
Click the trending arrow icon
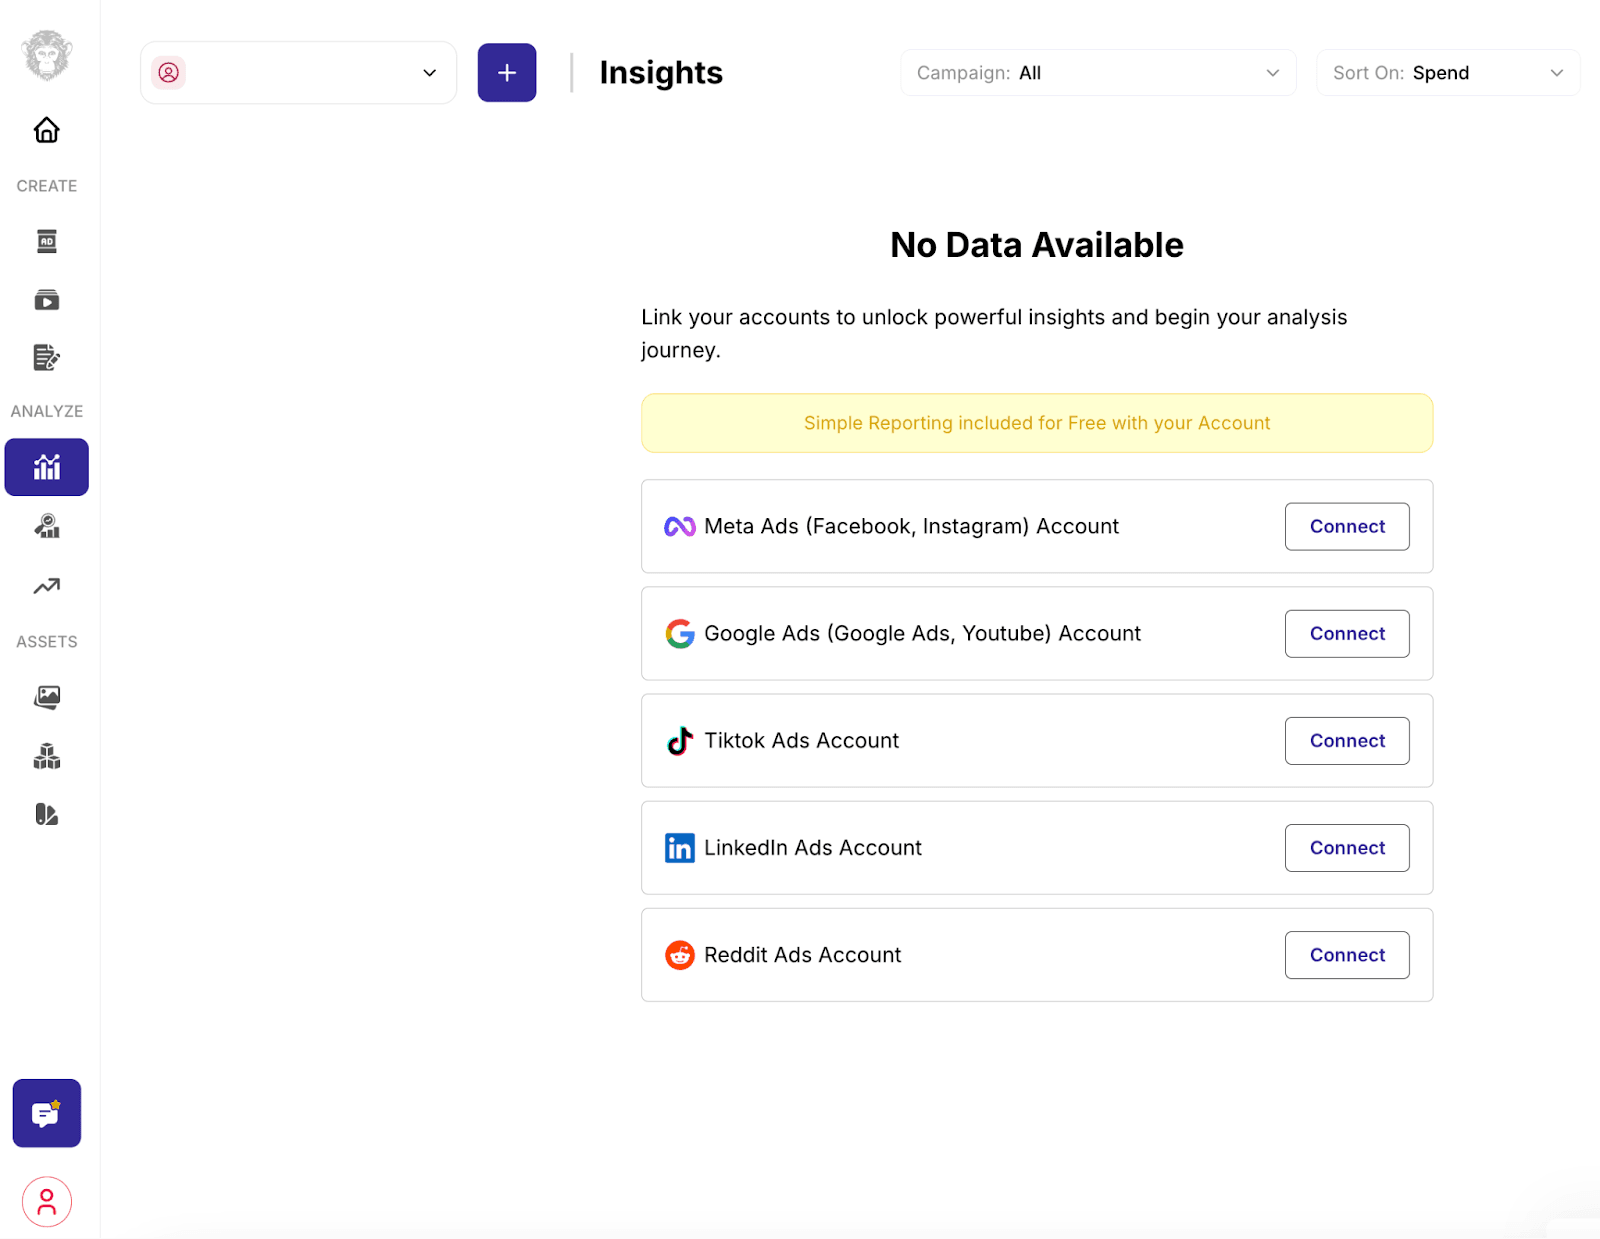pos(46,586)
